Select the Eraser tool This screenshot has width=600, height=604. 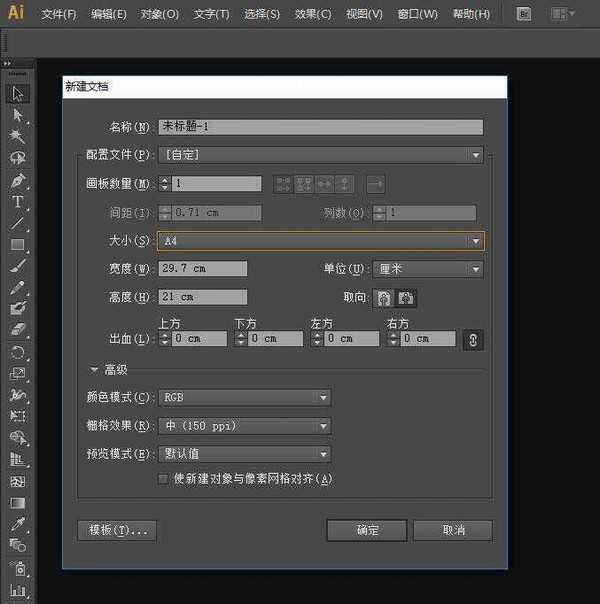tap(17, 330)
